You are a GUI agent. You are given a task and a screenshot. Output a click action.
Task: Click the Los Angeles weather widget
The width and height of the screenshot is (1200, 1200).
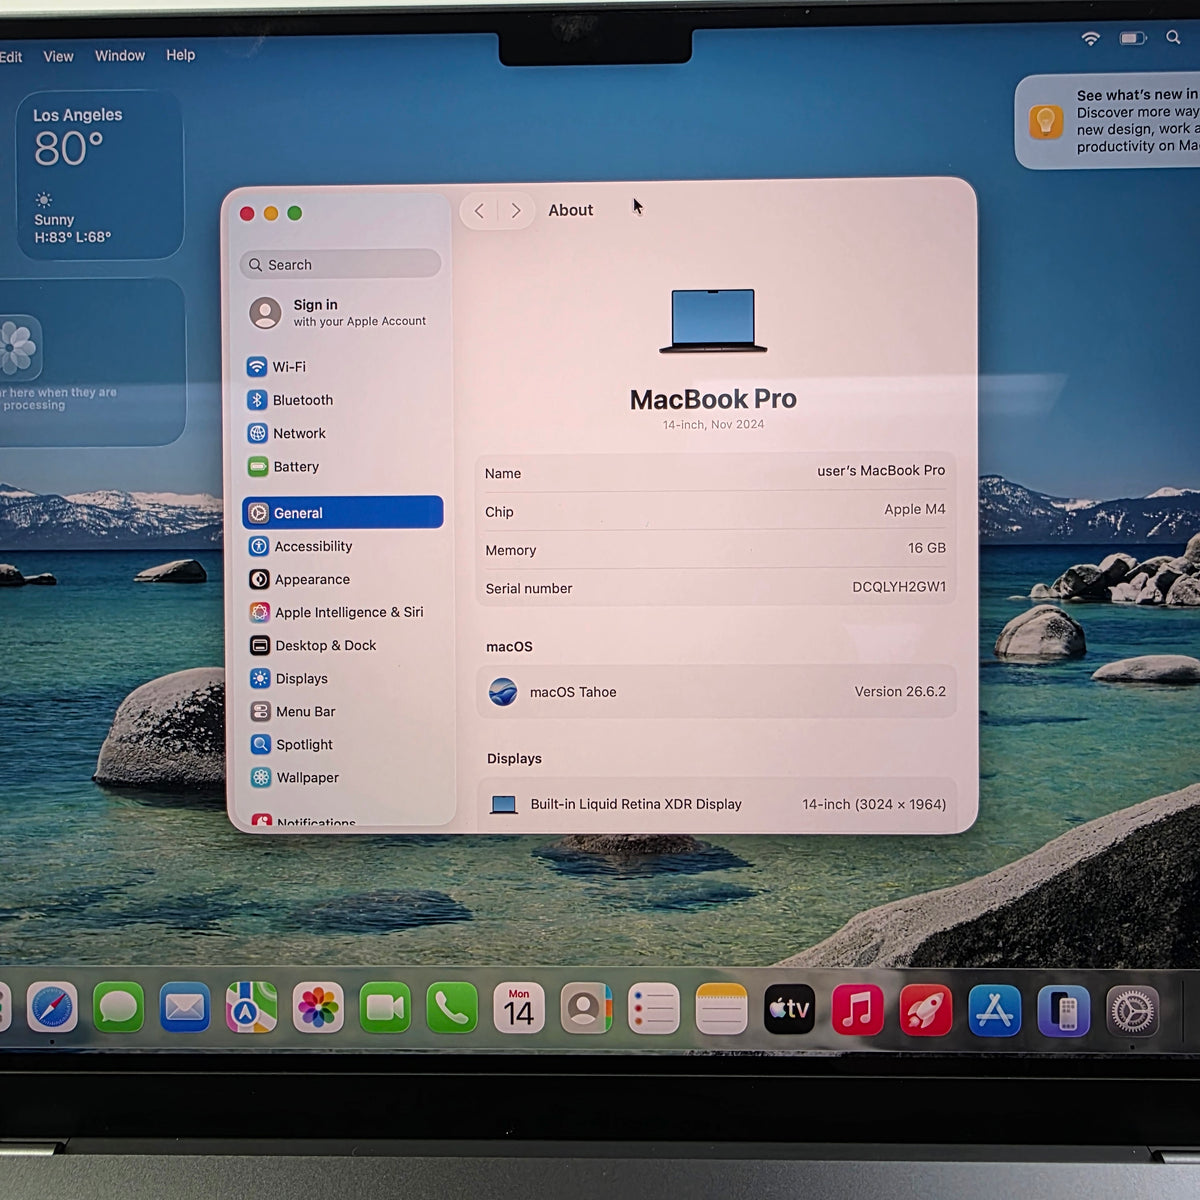(x=100, y=175)
